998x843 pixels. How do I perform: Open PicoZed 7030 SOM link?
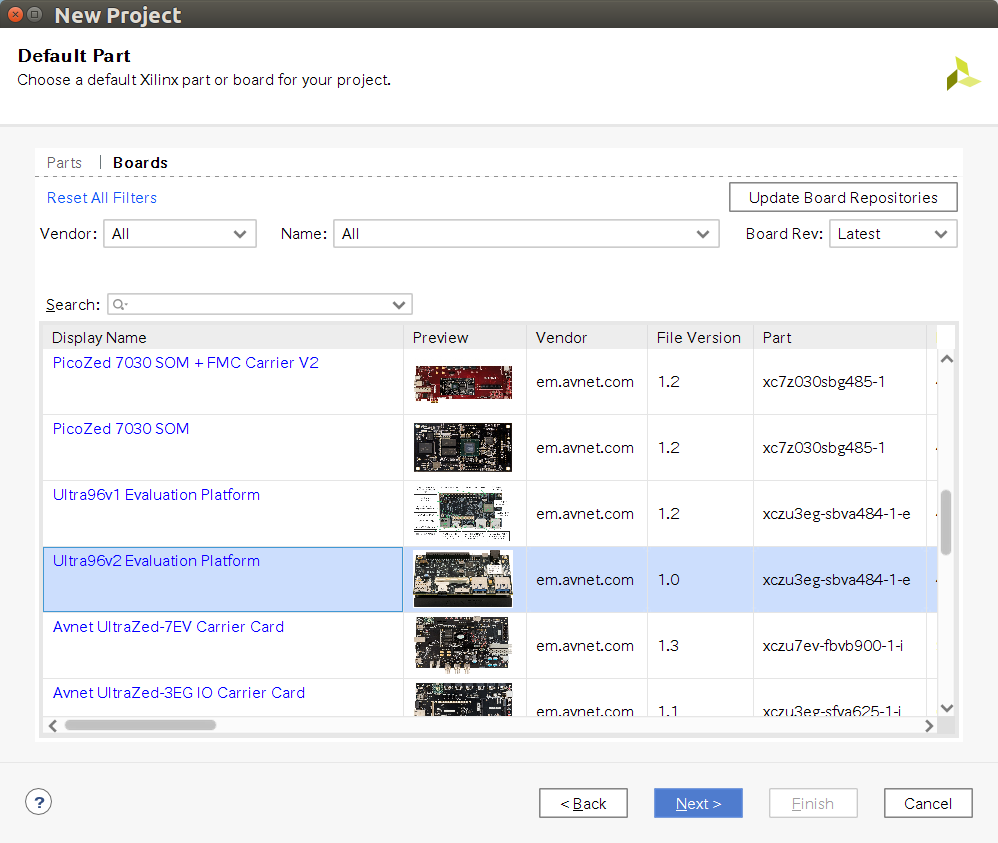tap(121, 429)
